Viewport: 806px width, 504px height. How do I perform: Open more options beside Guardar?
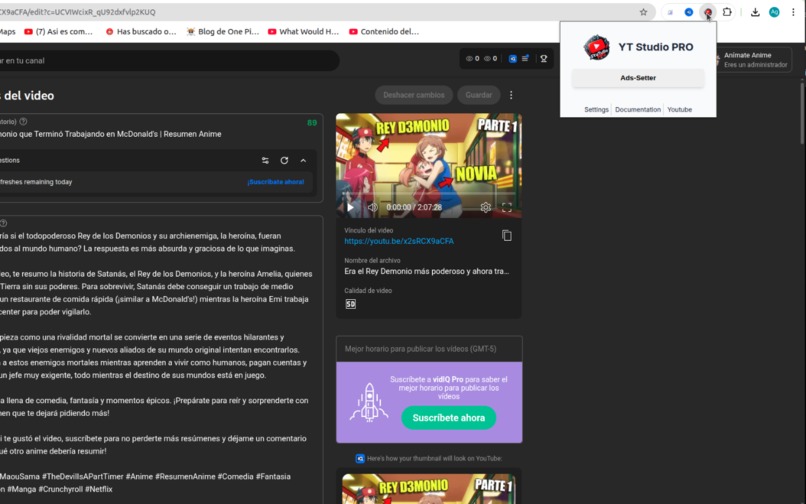coord(511,95)
